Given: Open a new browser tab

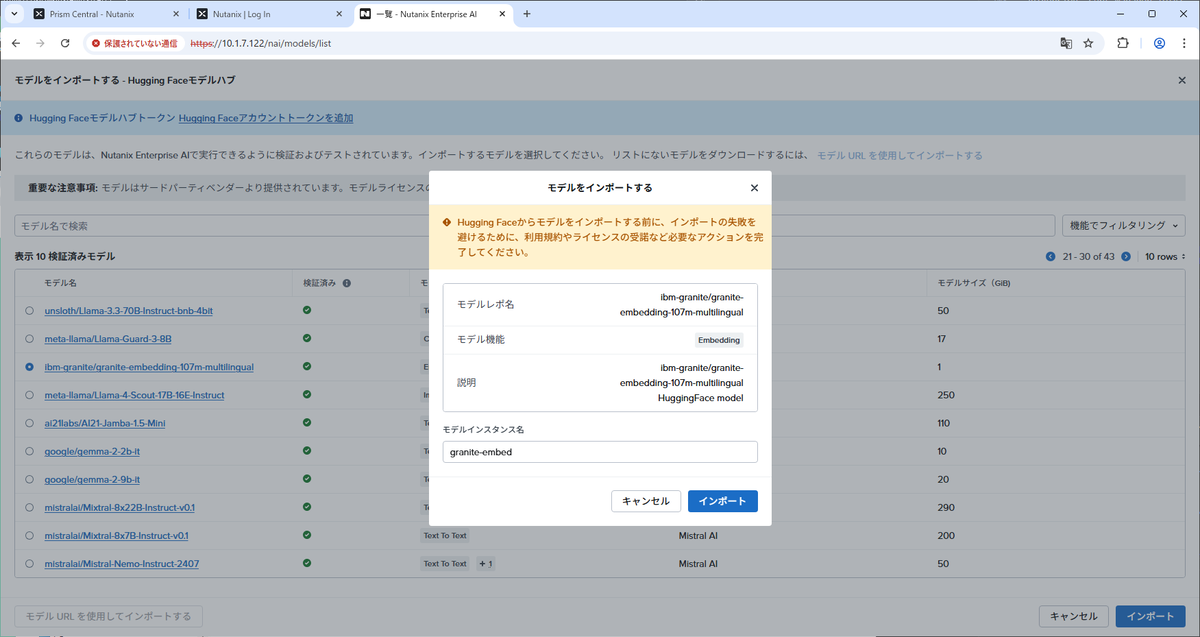Looking at the screenshot, I should 527,14.
